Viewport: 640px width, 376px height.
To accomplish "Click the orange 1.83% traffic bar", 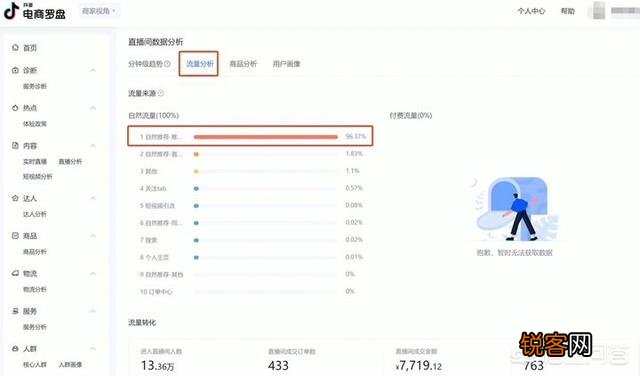I will 196,154.
